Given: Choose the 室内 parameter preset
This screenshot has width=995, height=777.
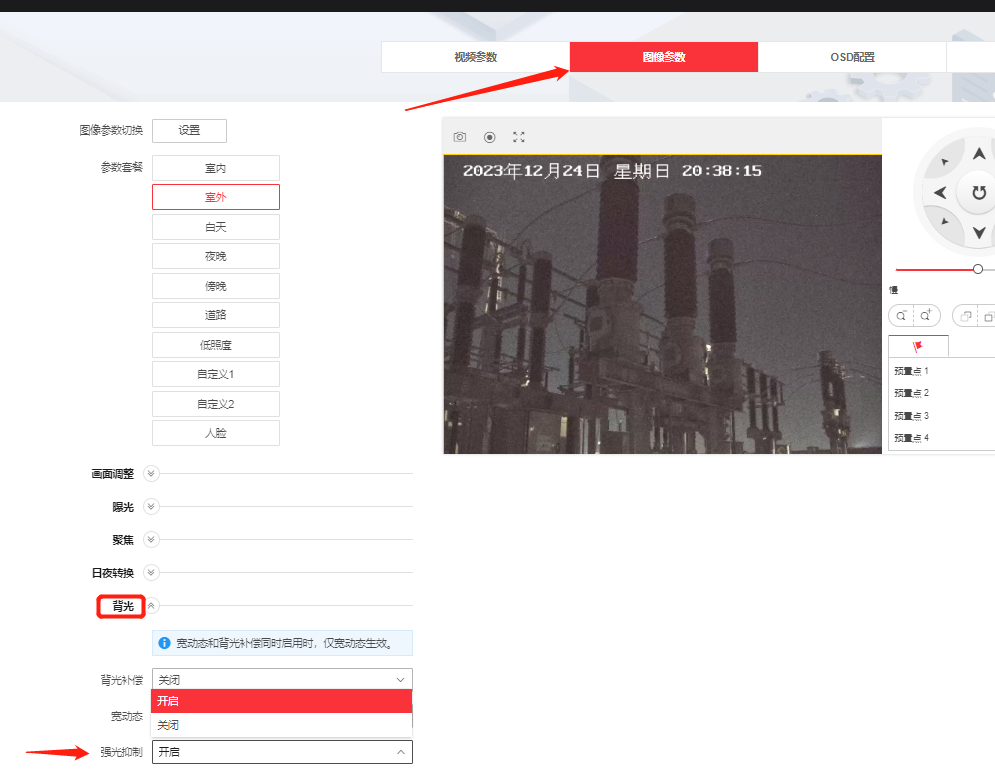Looking at the screenshot, I should point(216,168).
